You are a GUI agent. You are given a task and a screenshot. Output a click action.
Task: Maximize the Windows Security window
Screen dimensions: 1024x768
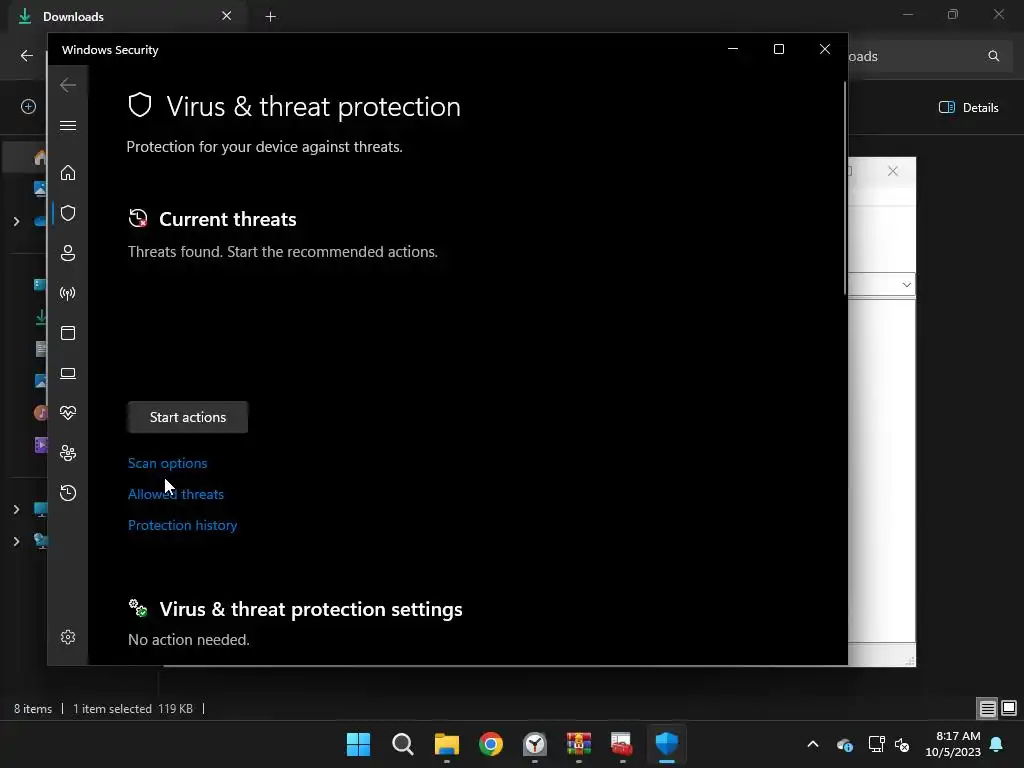778,49
